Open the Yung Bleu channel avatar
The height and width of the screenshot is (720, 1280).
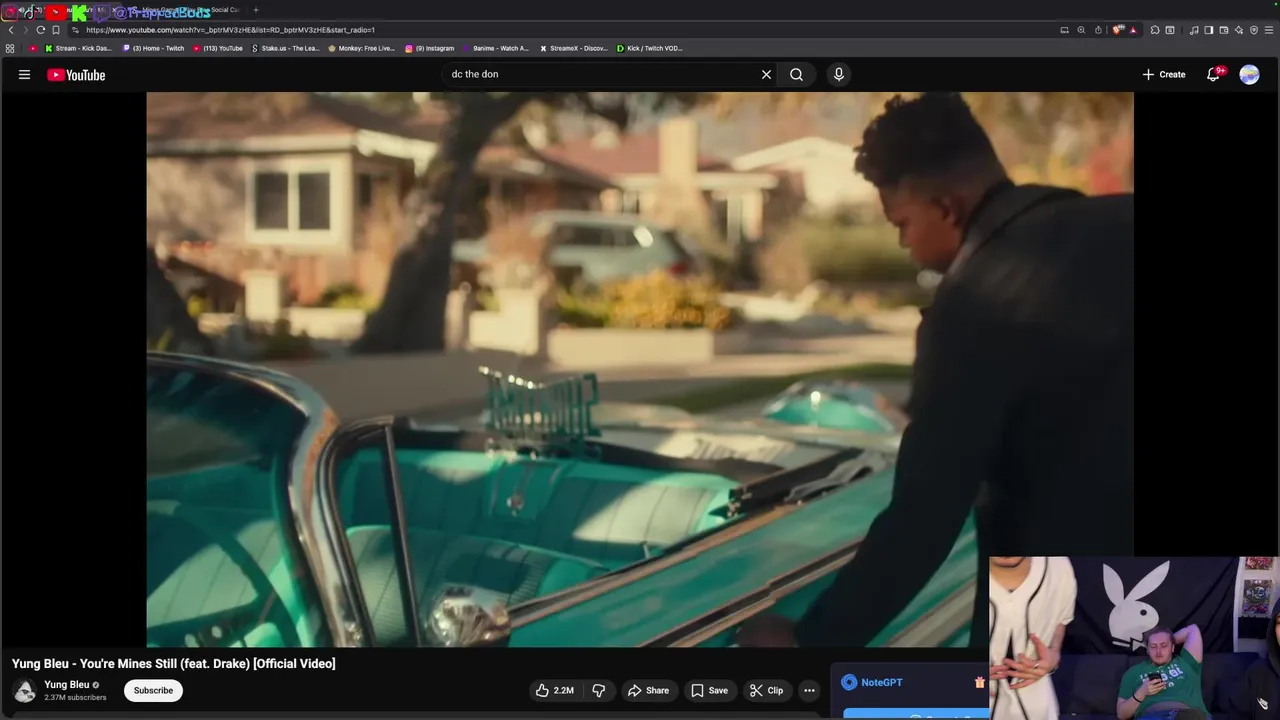[x=25, y=691]
